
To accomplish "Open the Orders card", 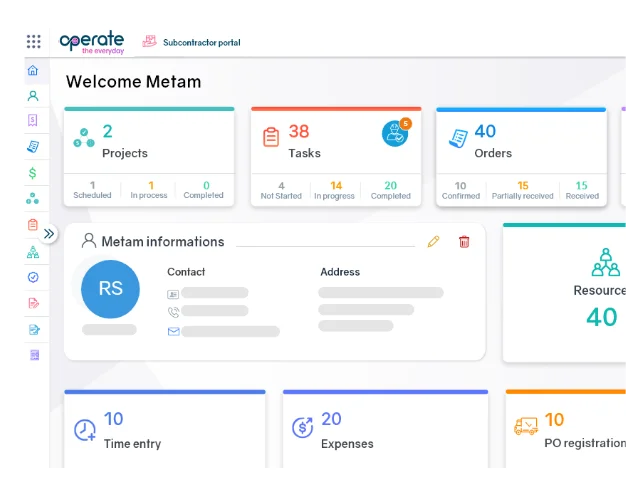I will click(x=521, y=141).
